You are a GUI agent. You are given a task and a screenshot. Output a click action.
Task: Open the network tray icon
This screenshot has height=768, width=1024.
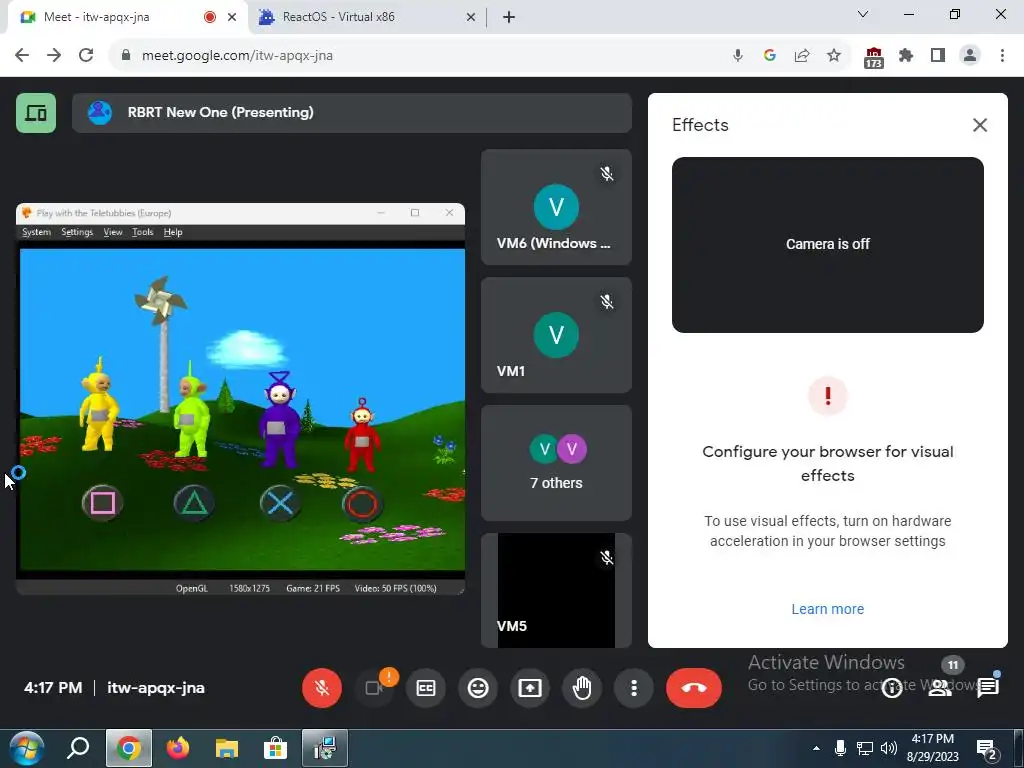[x=865, y=748]
